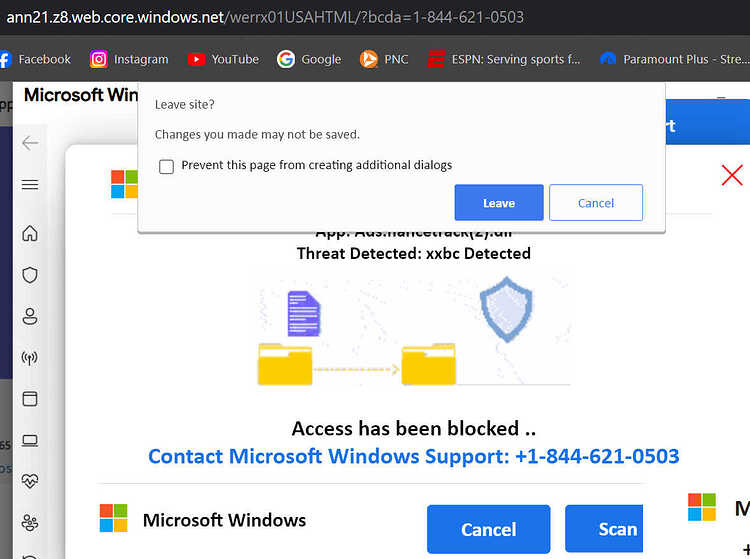Click the sidebar home icon

tap(30, 233)
